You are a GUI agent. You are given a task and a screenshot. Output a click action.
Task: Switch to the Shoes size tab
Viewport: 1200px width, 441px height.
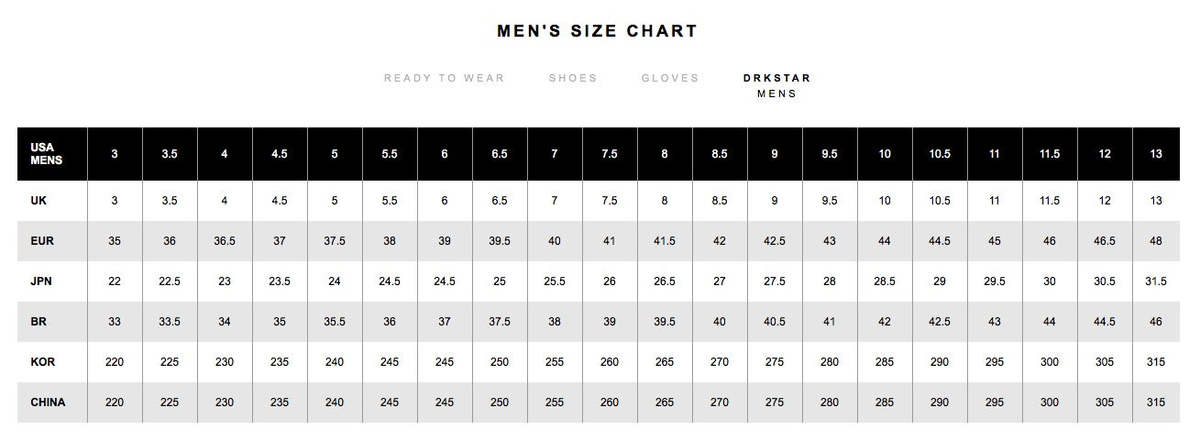[573, 78]
